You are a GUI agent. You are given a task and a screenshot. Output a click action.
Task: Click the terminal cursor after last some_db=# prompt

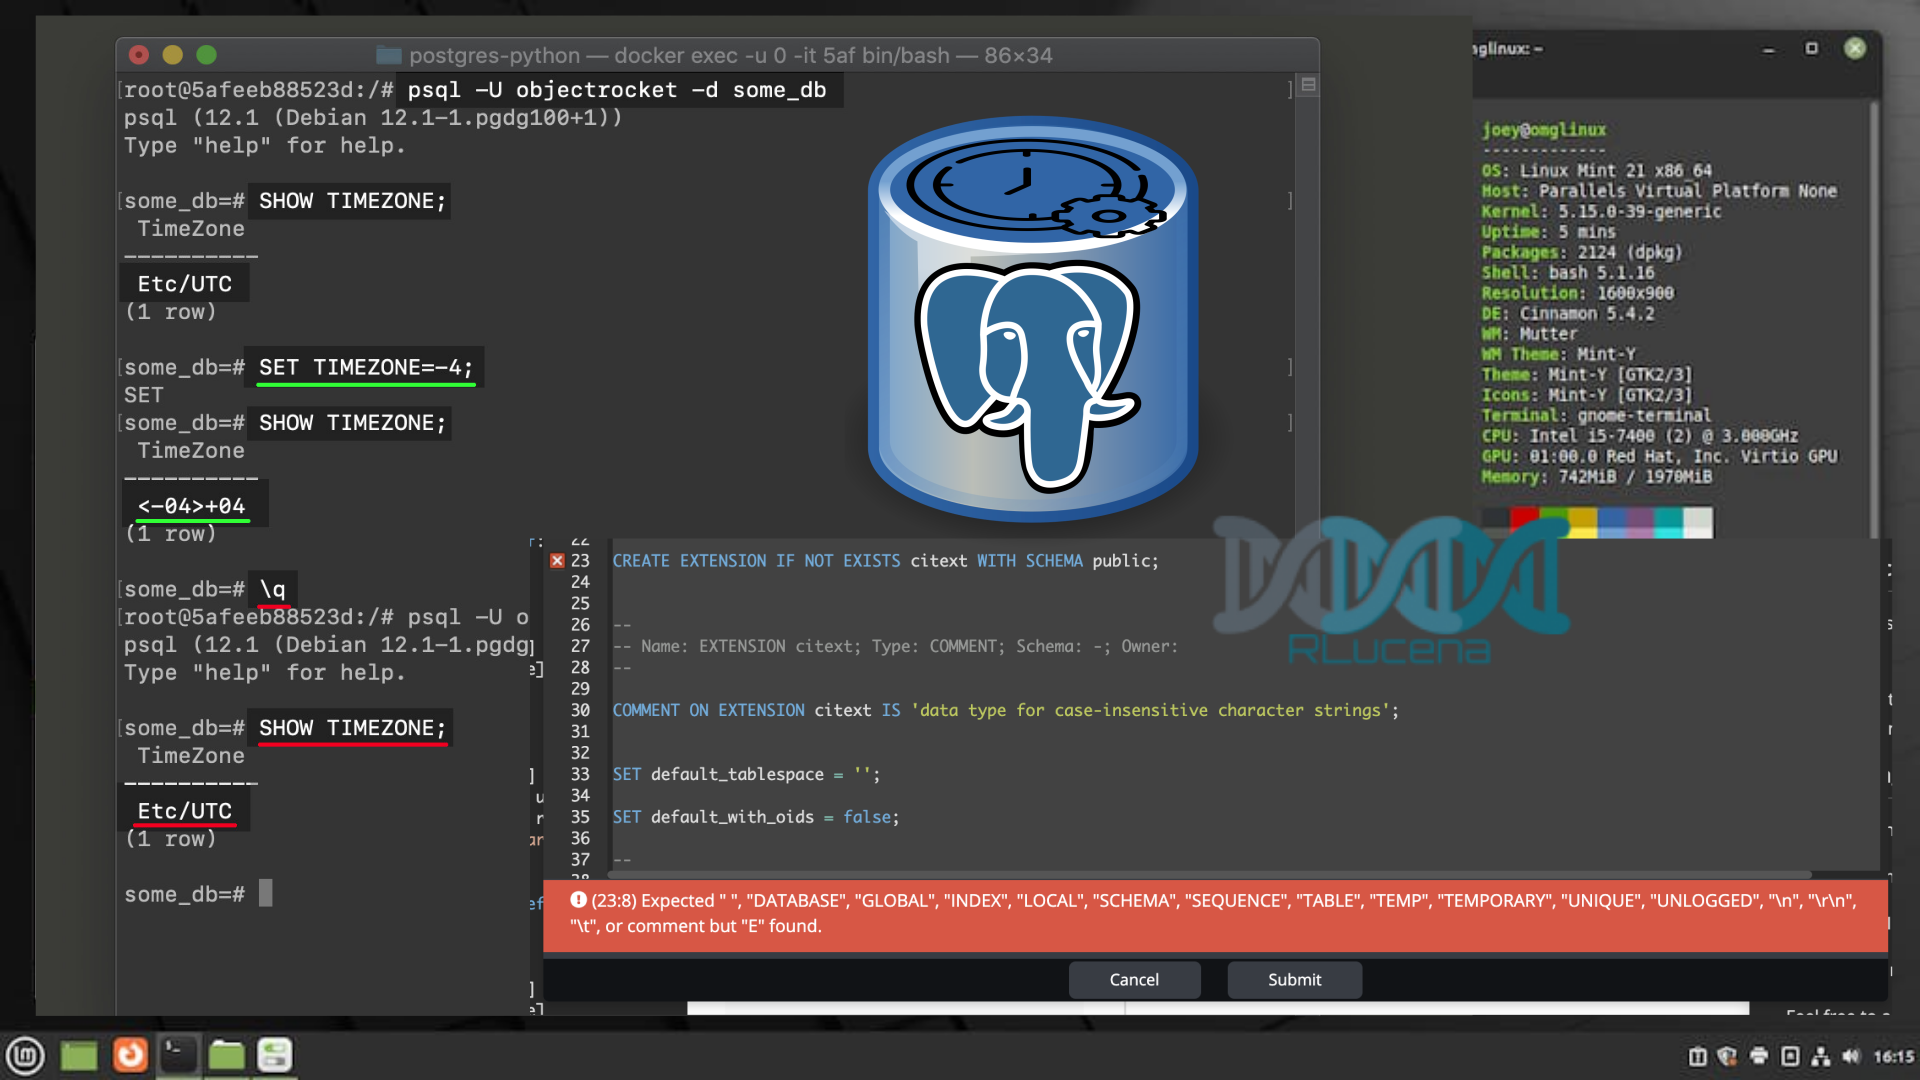pyautogui.click(x=266, y=893)
